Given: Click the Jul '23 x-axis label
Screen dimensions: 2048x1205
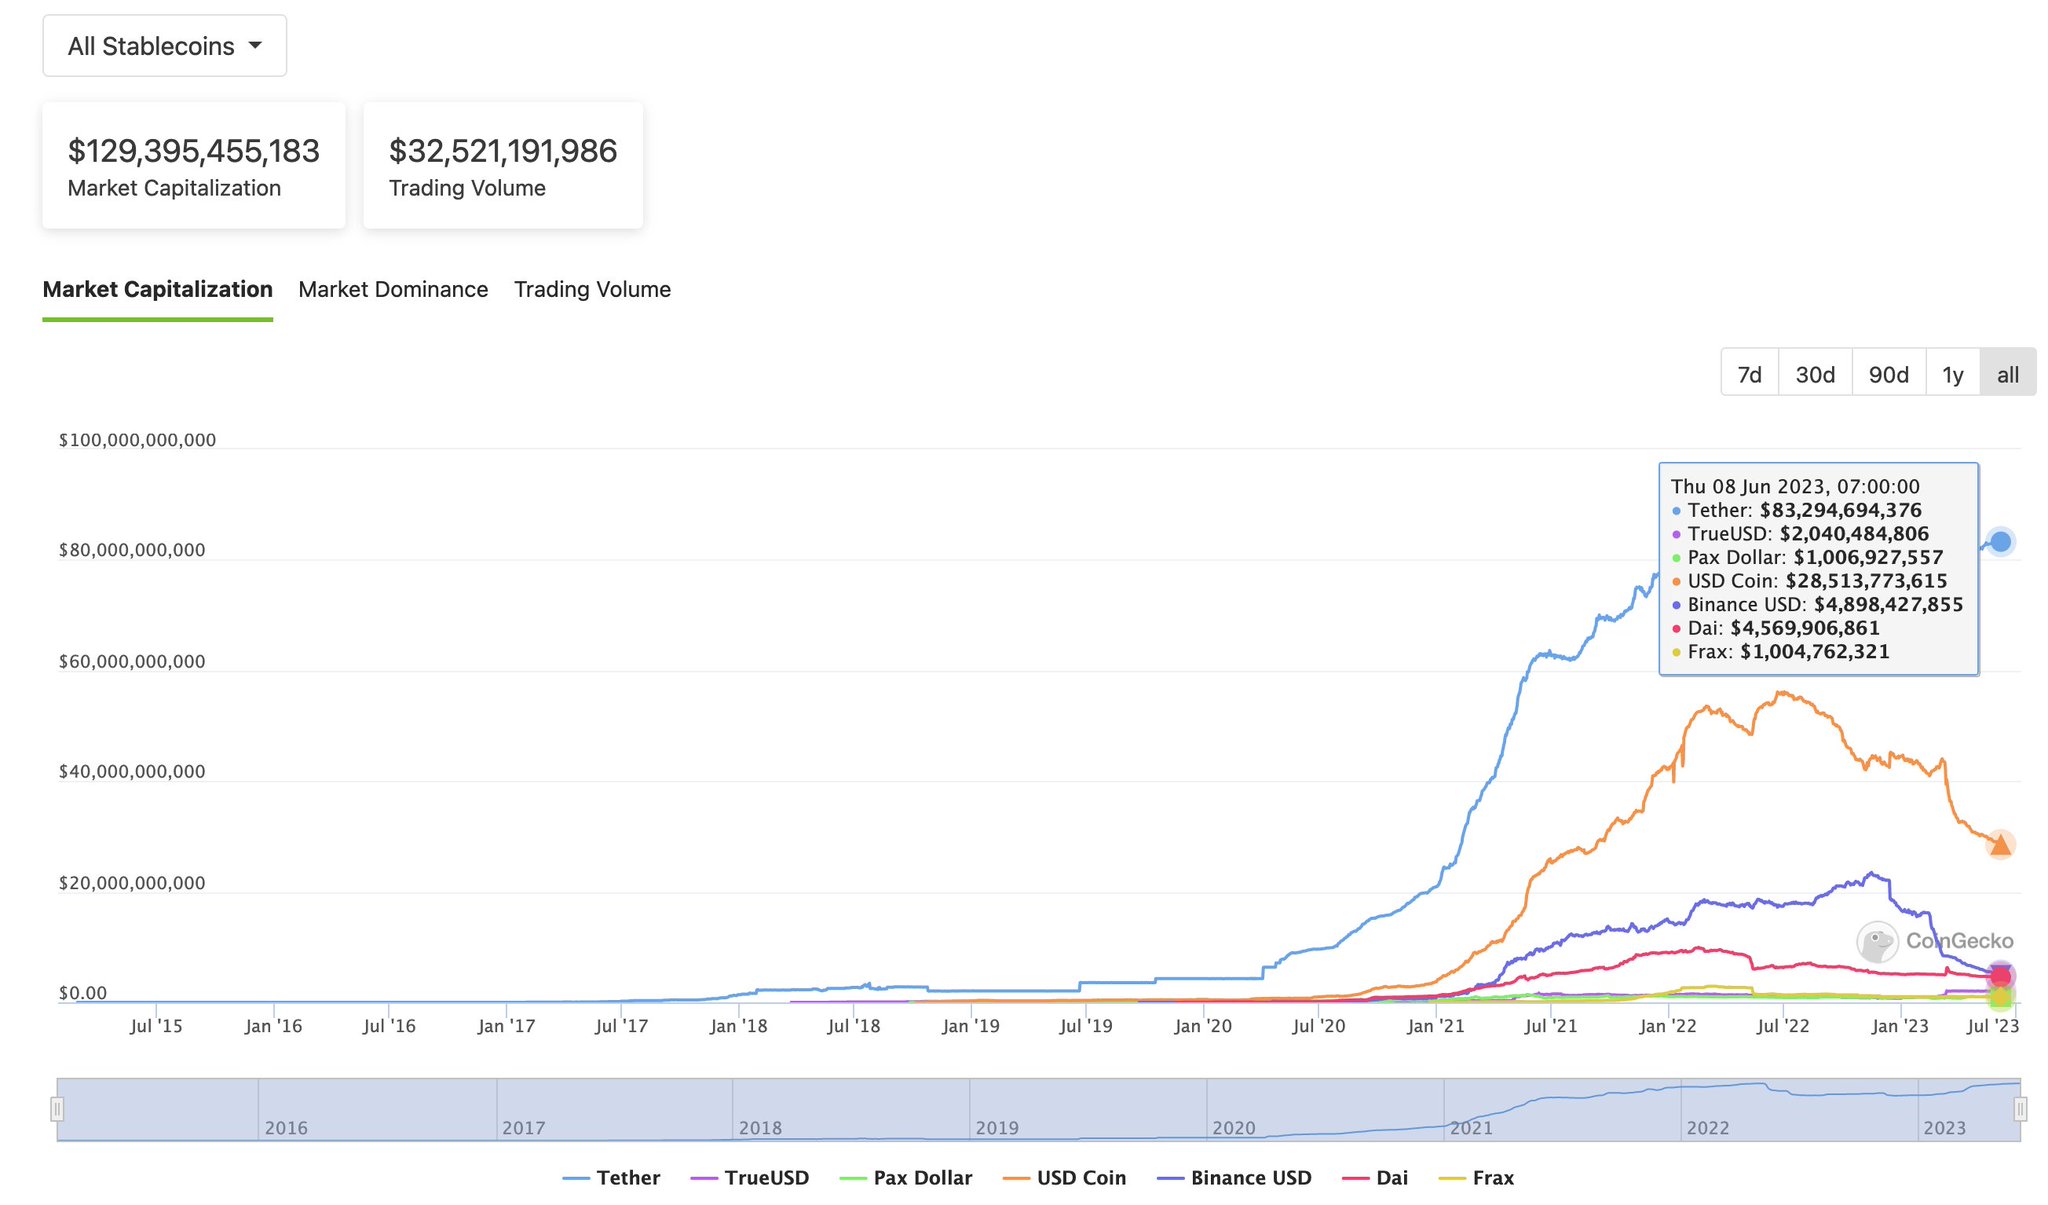Looking at the screenshot, I should pos(1993,1026).
